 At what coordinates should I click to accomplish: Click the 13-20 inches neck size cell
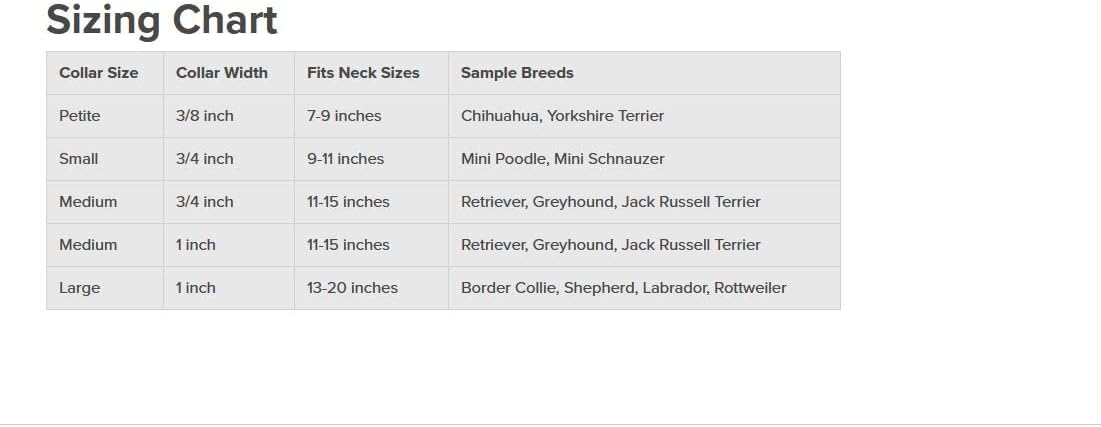pos(352,288)
